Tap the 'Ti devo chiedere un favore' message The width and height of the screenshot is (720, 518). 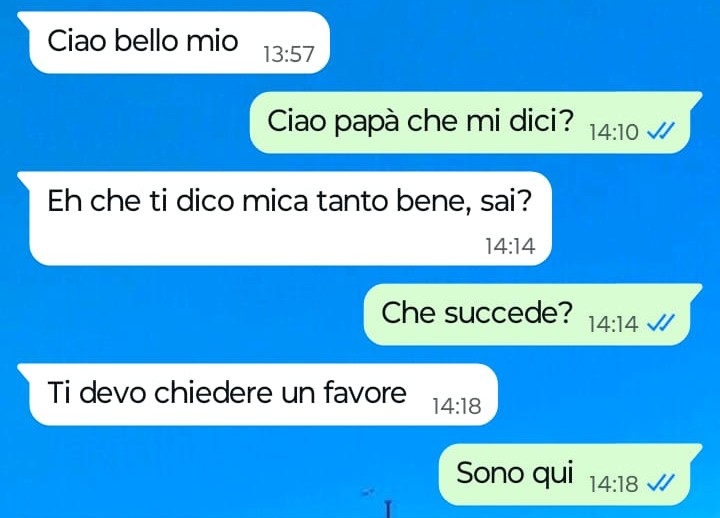pos(258,394)
